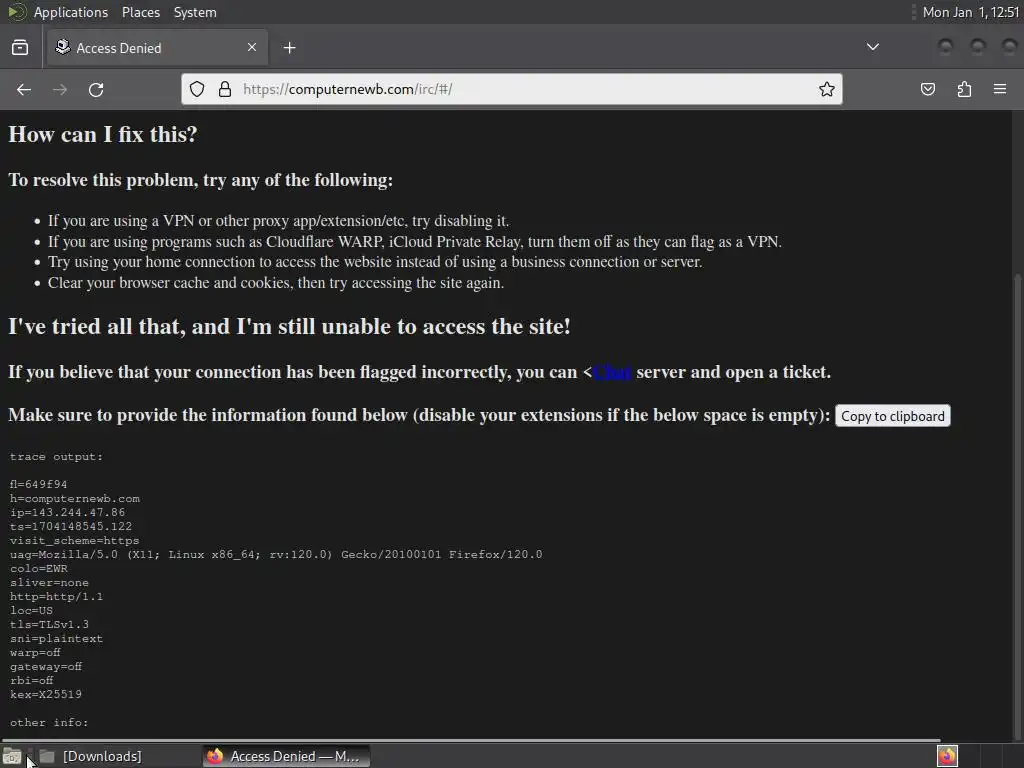Reload the current page
Image resolution: width=1024 pixels, height=768 pixels.
[96, 89]
